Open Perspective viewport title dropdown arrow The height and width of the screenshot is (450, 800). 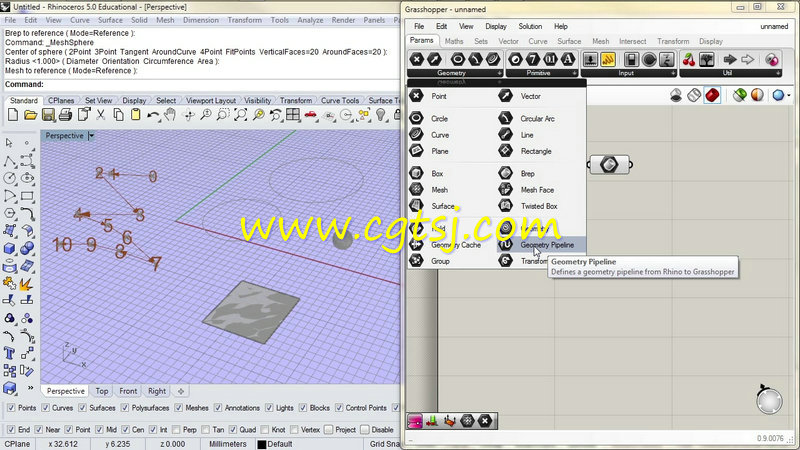click(x=91, y=136)
